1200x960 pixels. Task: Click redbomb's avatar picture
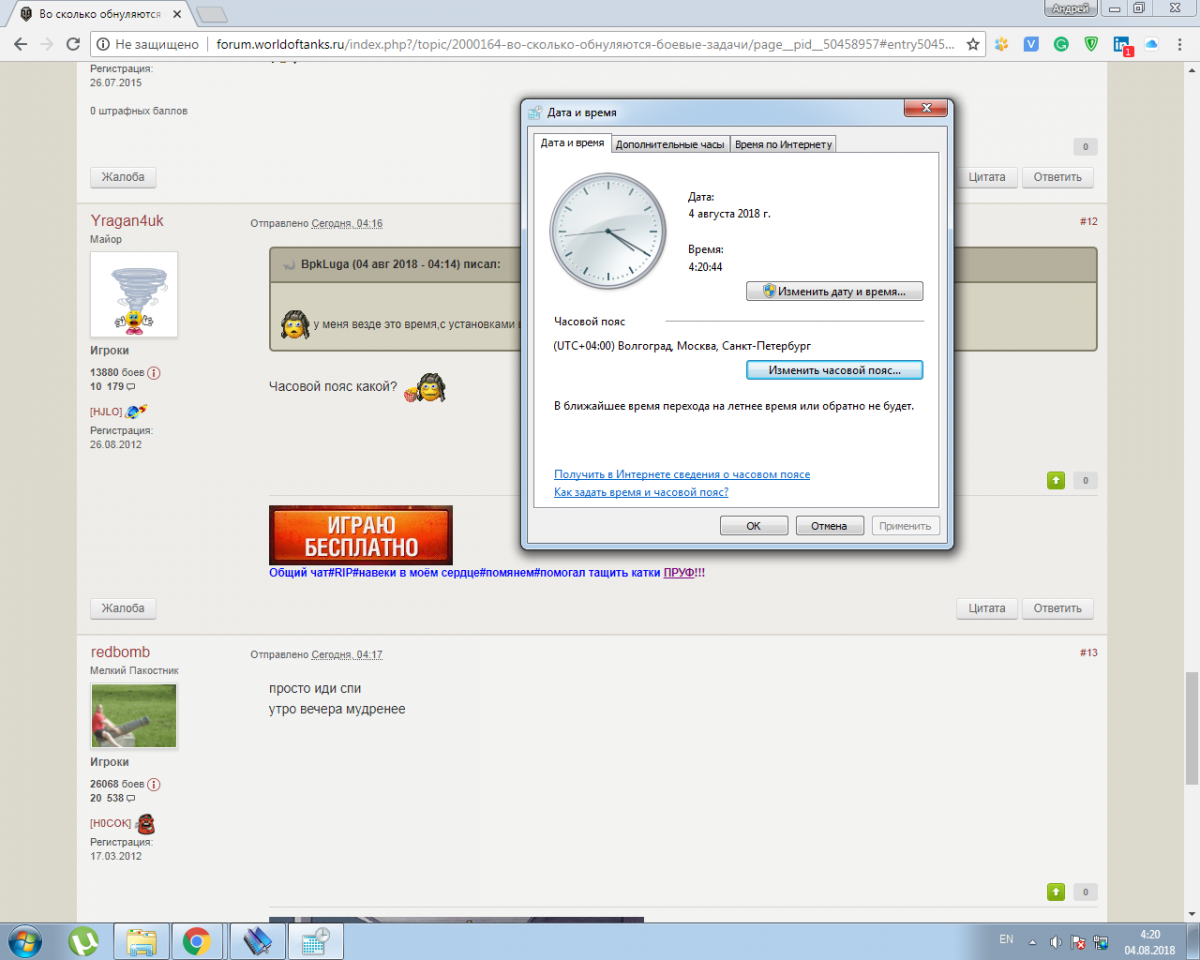[x=134, y=714]
